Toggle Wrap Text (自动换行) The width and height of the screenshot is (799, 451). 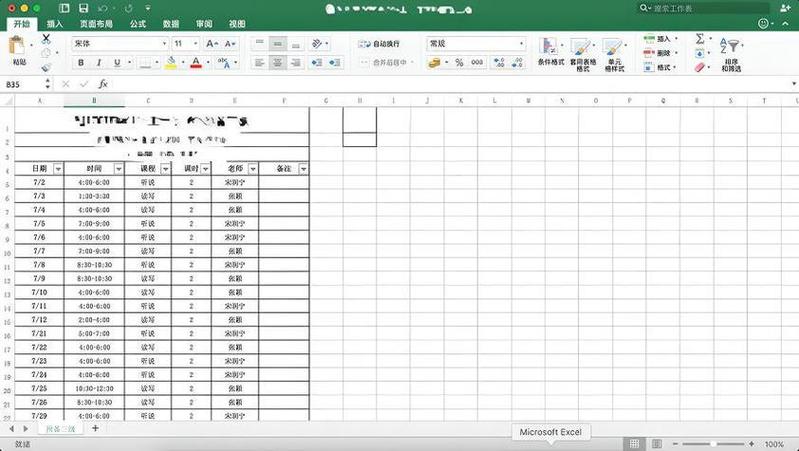point(379,44)
